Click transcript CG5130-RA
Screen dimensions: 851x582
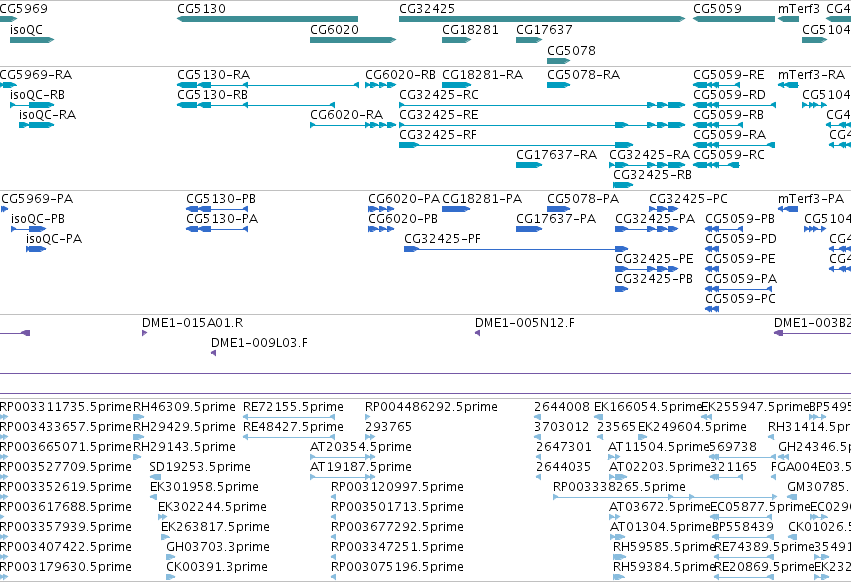(213, 75)
